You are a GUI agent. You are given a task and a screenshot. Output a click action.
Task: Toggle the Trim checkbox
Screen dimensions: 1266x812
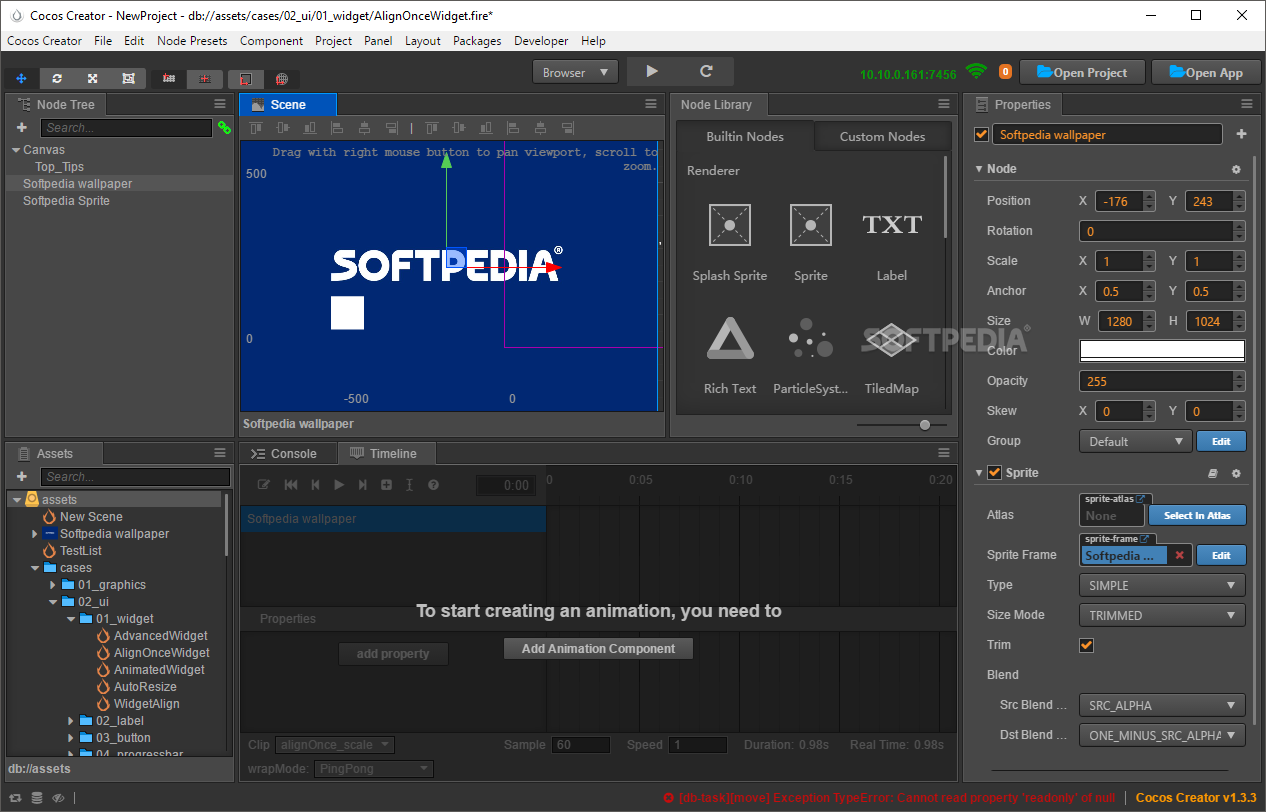coord(1086,645)
